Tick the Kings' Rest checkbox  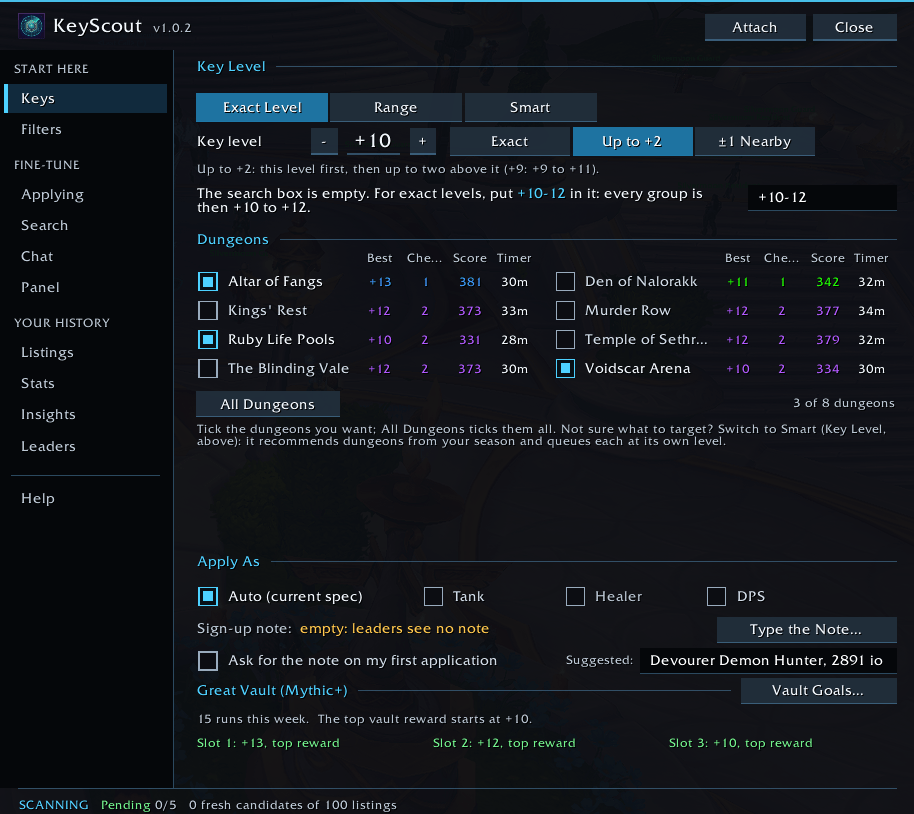[208, 311]
